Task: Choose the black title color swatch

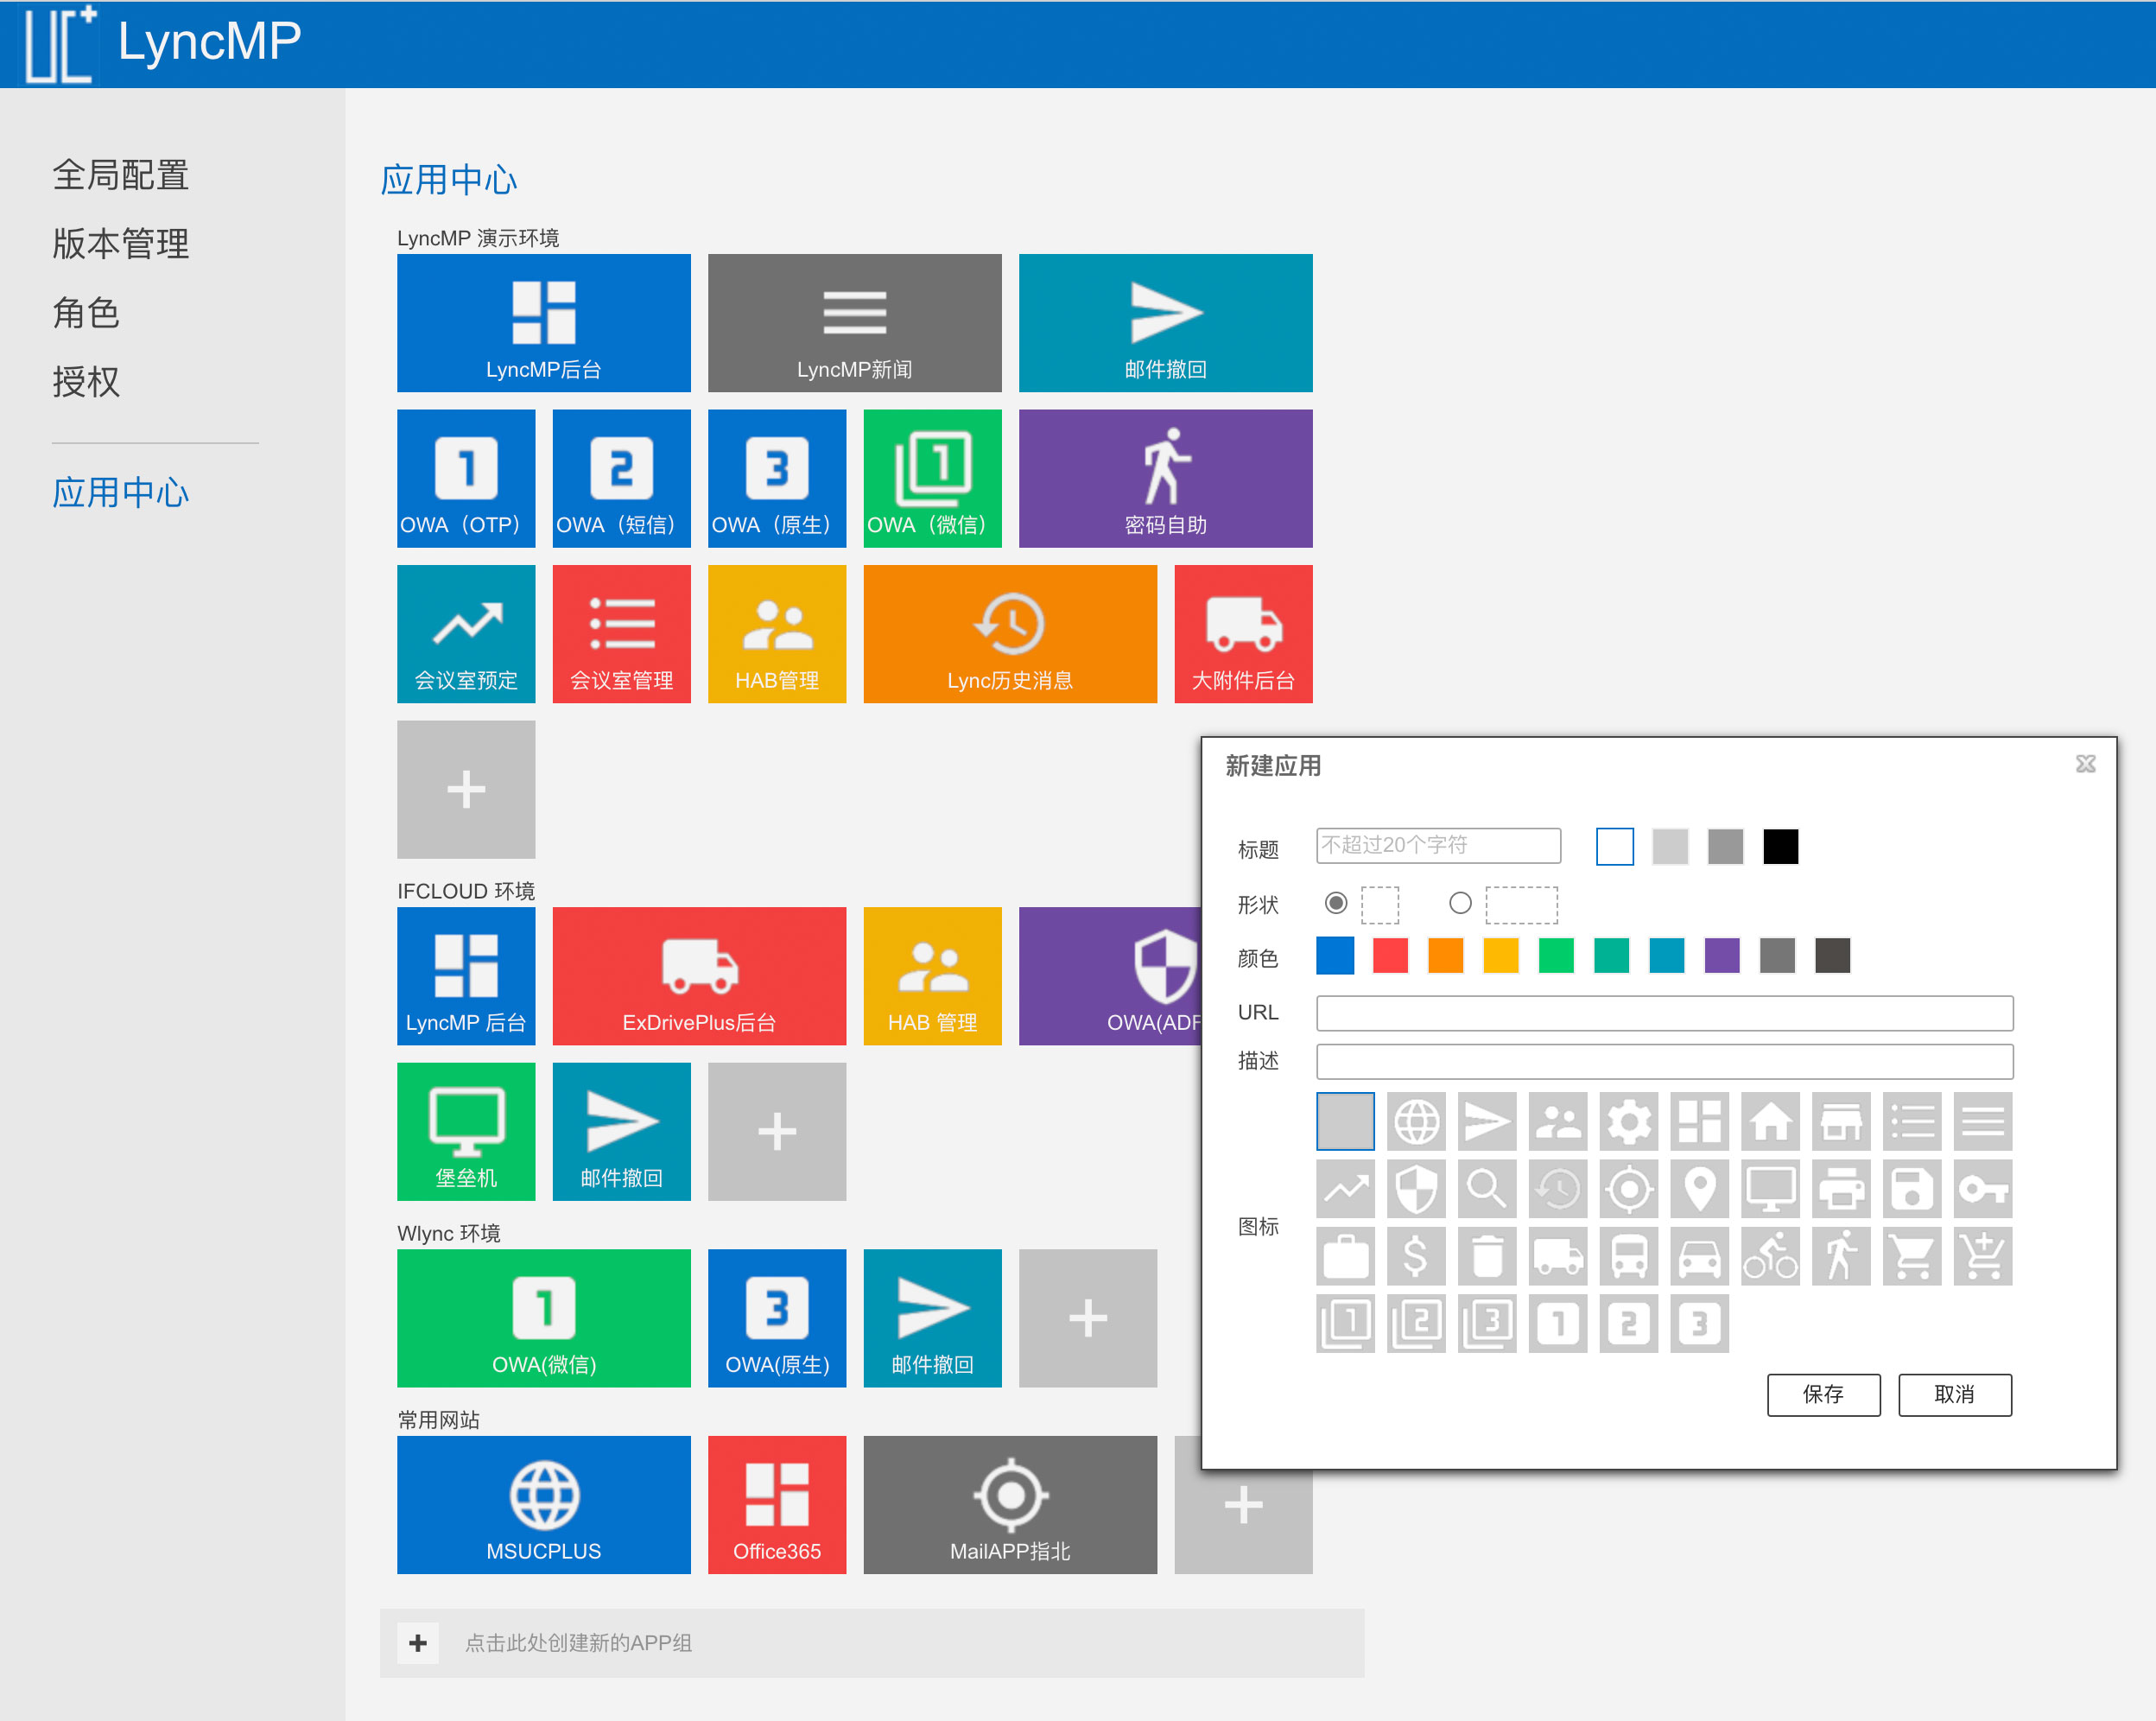Action: pos(1780,846)
